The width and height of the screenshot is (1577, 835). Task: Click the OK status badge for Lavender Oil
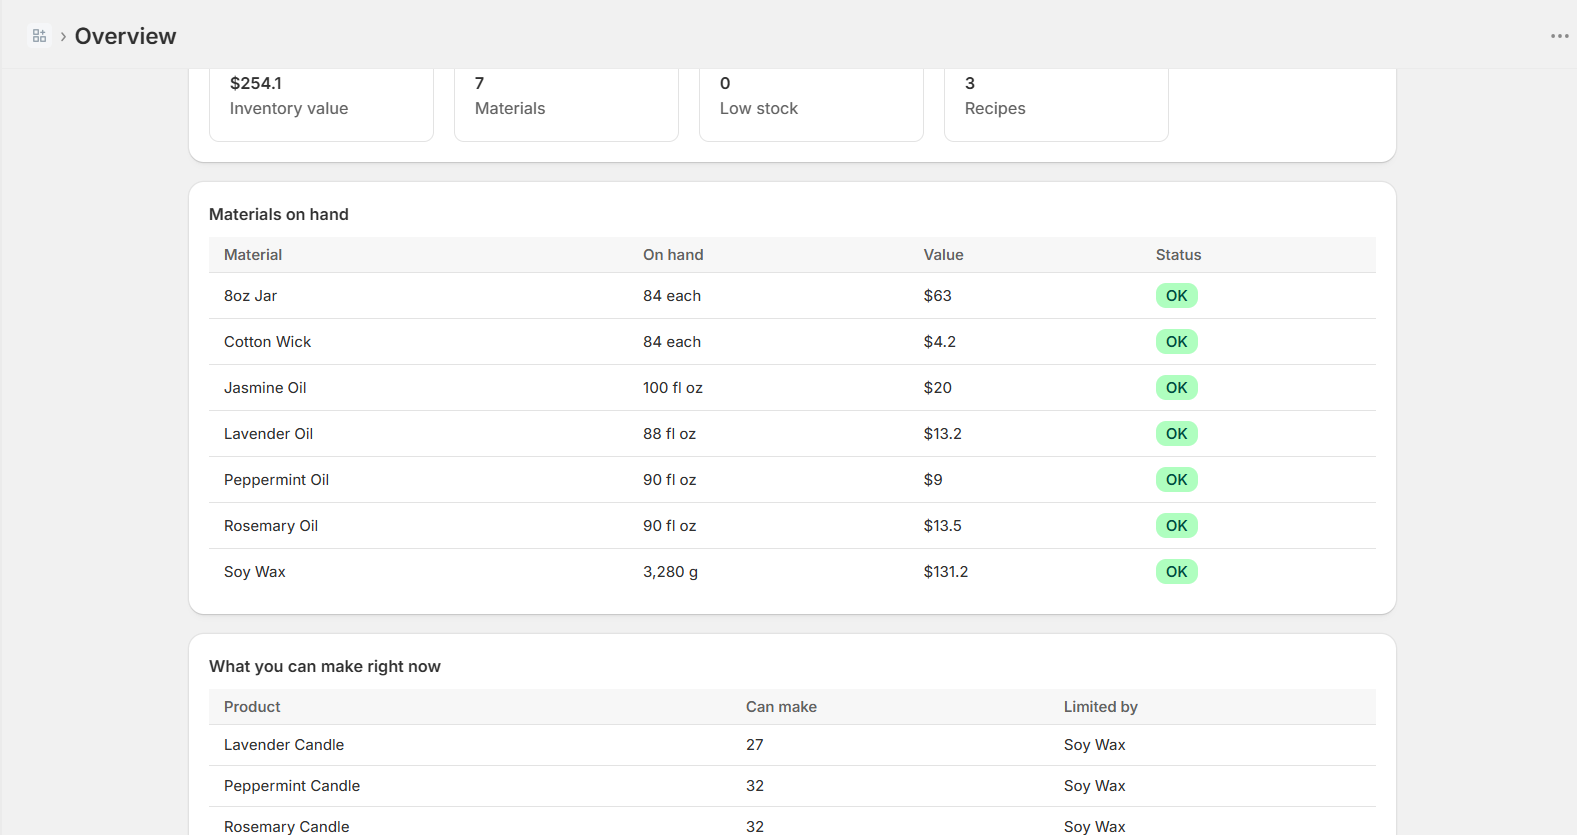tap(1177, 434)
